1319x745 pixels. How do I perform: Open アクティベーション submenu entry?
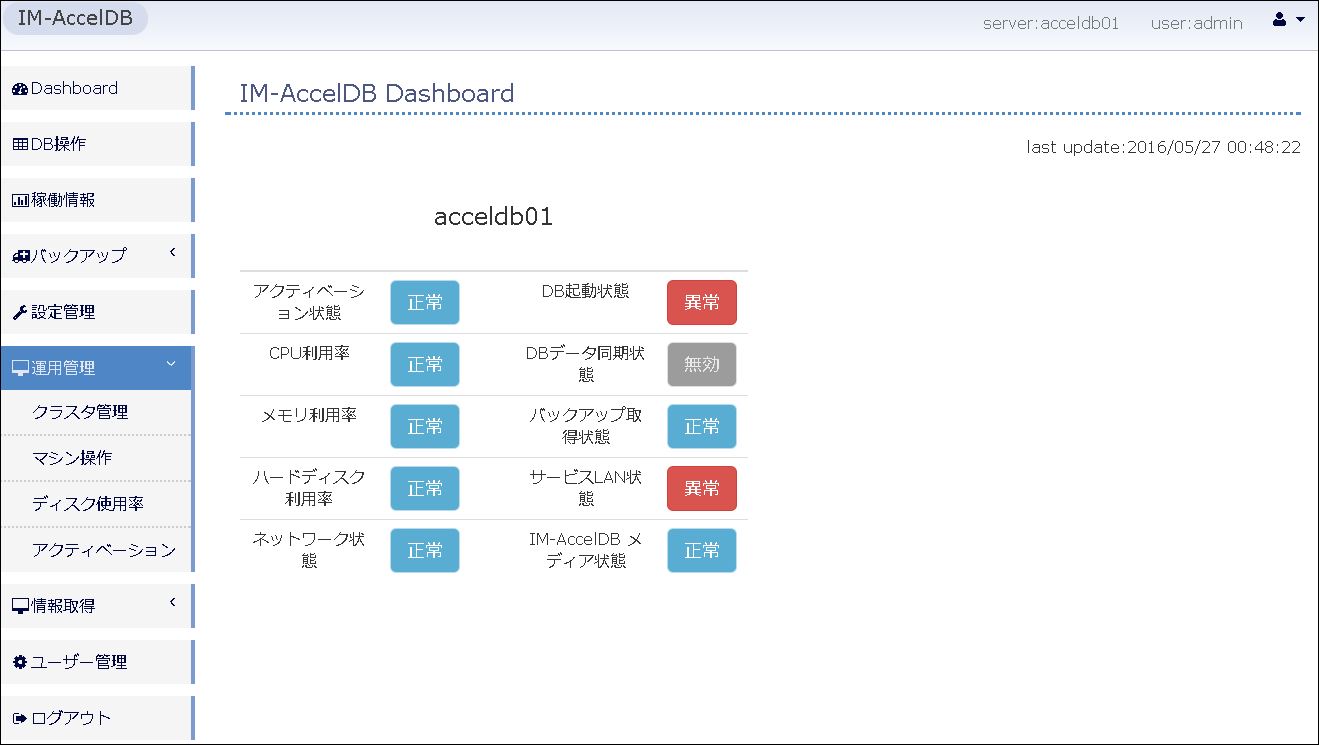pos(96,550)
